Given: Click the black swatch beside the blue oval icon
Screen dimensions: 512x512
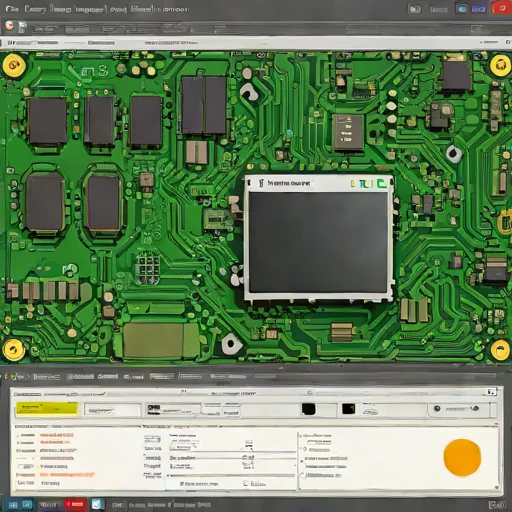Looking at the screenshot, I should (x=348, y=409).
